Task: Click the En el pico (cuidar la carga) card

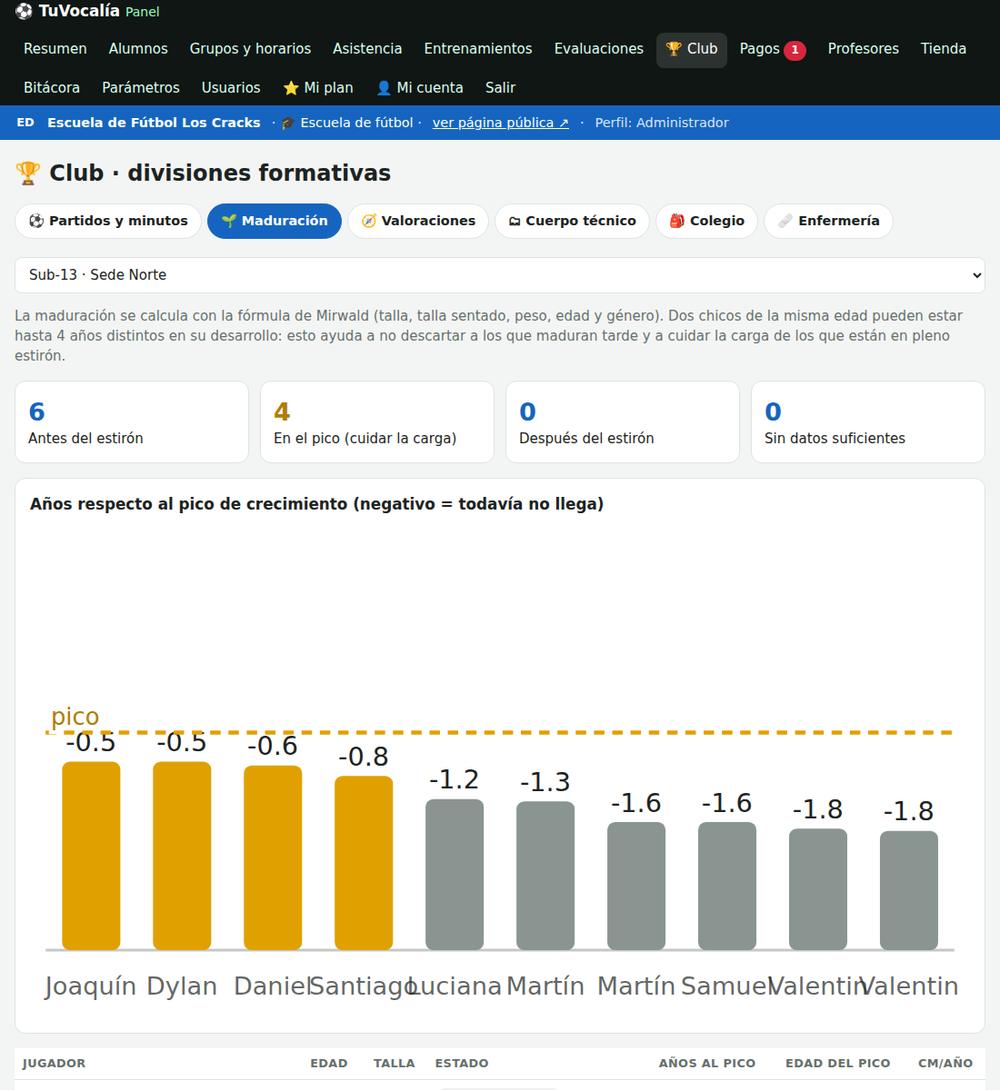Action: pos(377,422)
